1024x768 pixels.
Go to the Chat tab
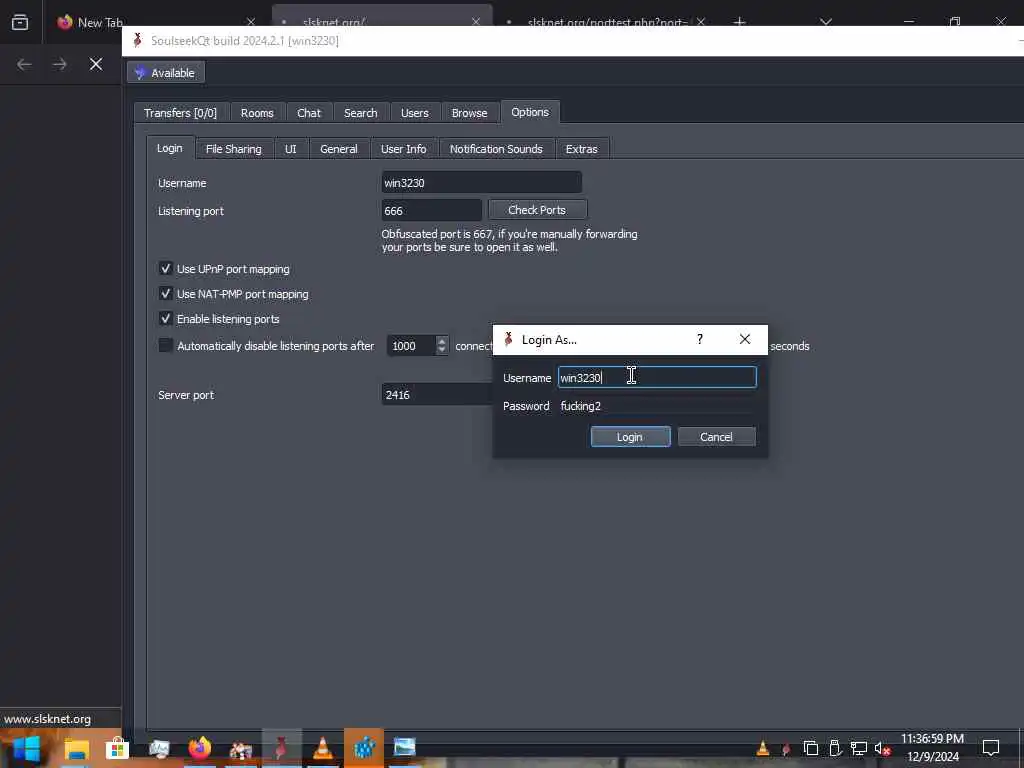309,113
